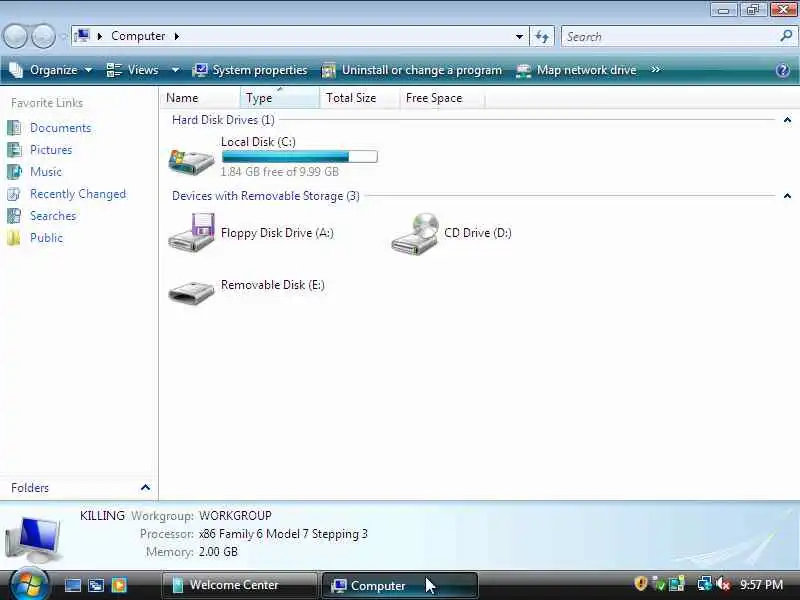Viewport: 800px width, 600px height.
Task: Click Switch between windows in Quick Launch
Action: click(x=96, y=585)
